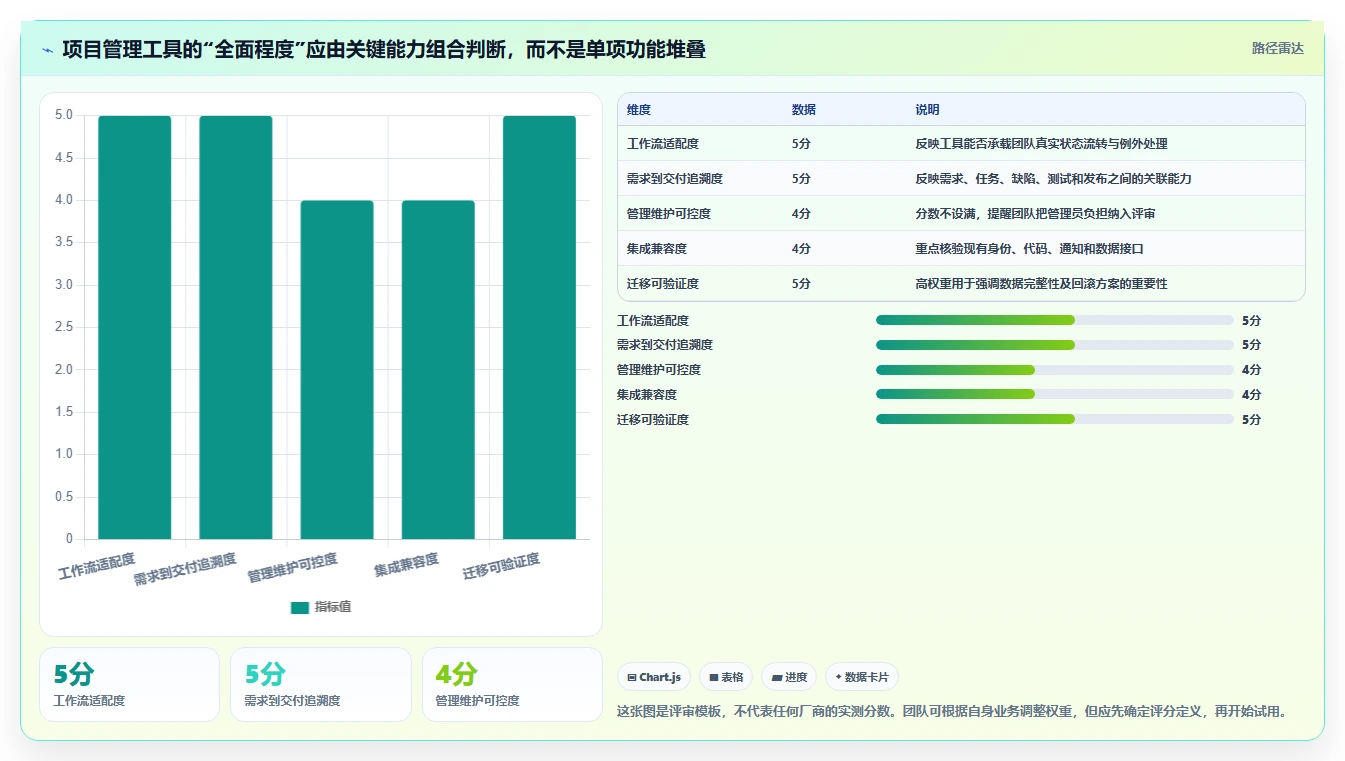This screenshot has width=1345, height=761.
Task: Click the 4分 value after the 管理维护可控度 progress bar
Action: [1251, 371]
